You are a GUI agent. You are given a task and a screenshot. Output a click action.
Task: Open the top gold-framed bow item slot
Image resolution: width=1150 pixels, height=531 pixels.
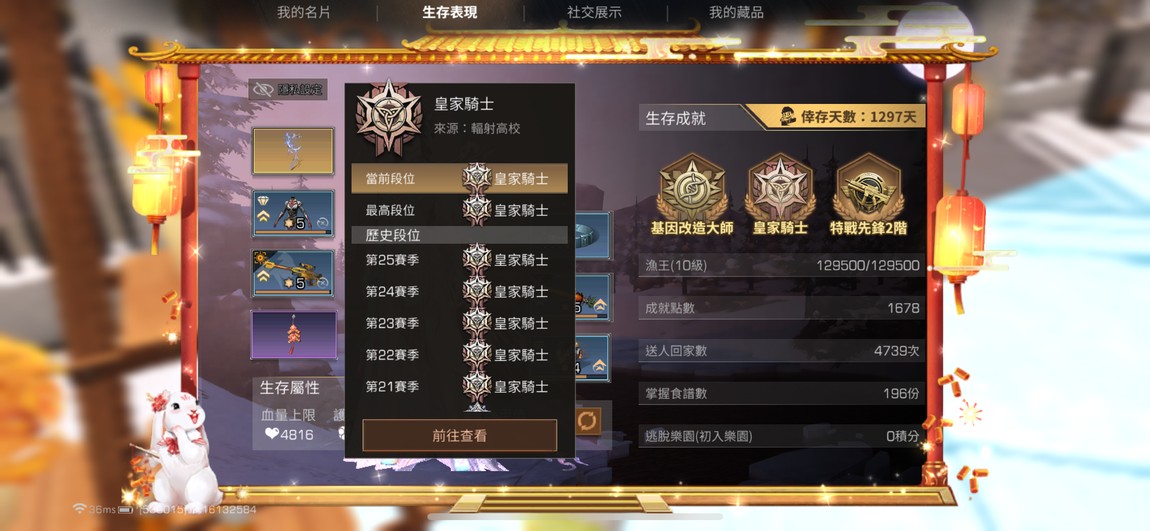click(293, 150)
